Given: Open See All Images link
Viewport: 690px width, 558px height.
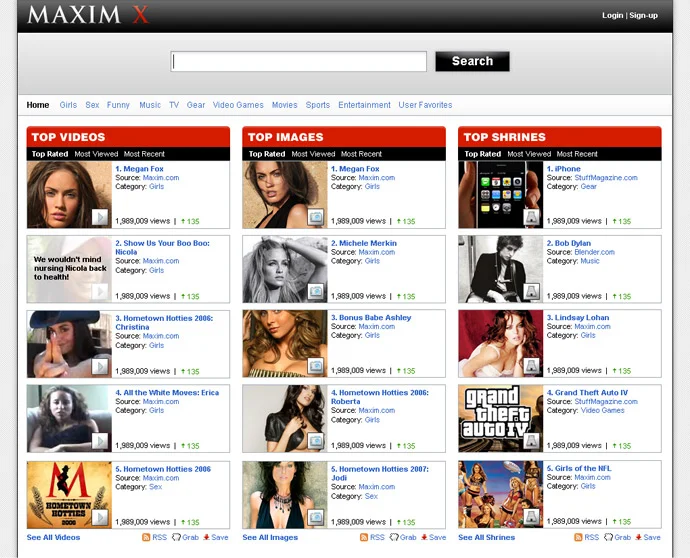Looking at the screenshot, I should pyautogui.click(x=270, y=537).
